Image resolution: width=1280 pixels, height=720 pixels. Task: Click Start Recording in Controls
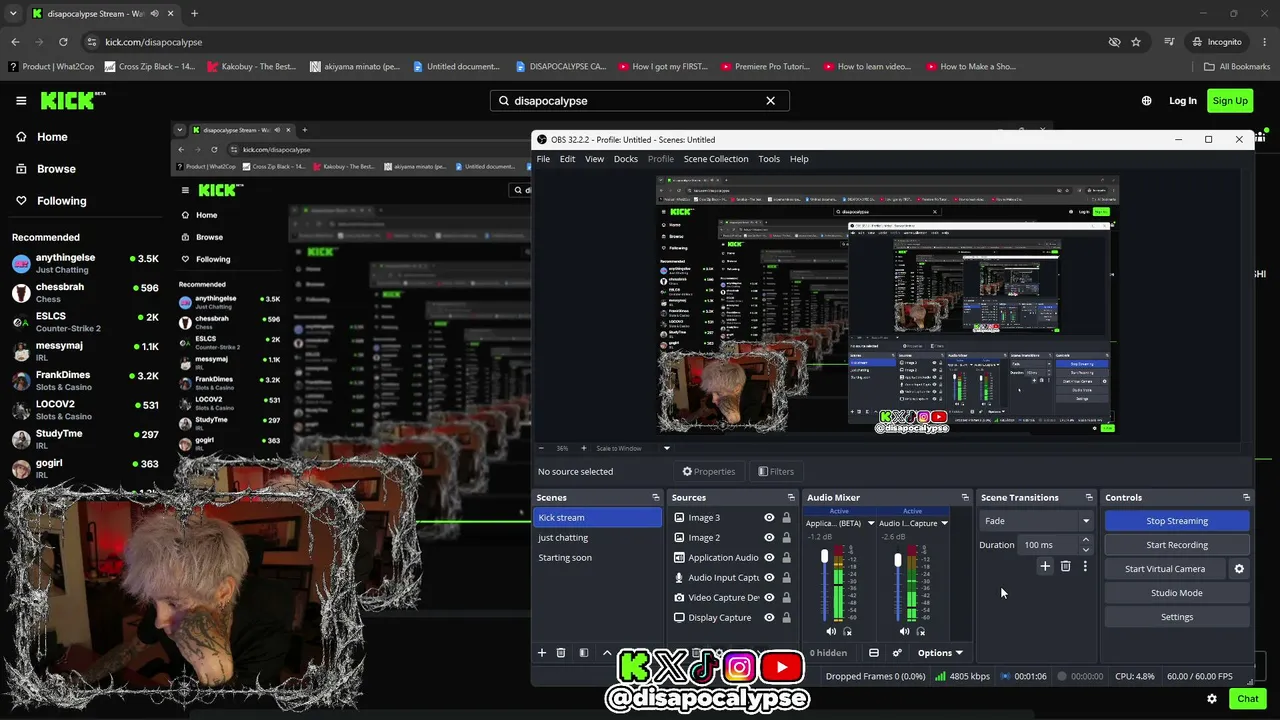[1177, 545]
